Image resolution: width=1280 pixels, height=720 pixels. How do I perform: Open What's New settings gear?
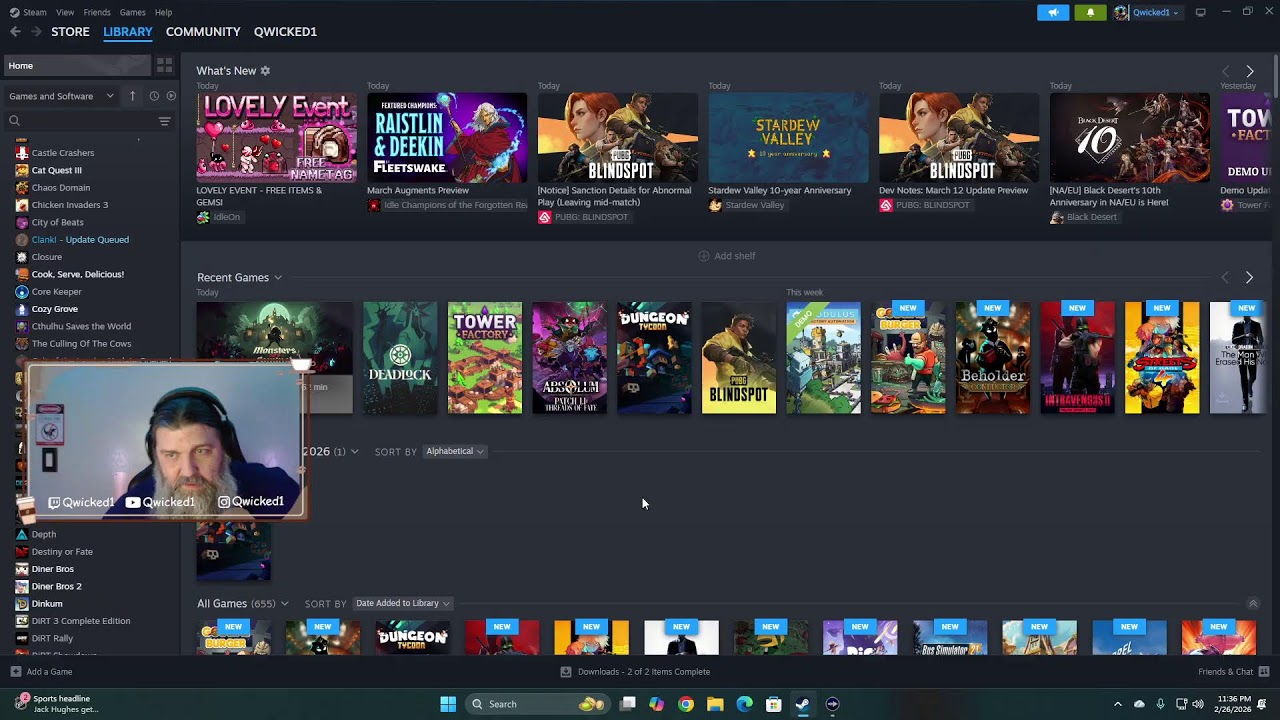(265, 71)
